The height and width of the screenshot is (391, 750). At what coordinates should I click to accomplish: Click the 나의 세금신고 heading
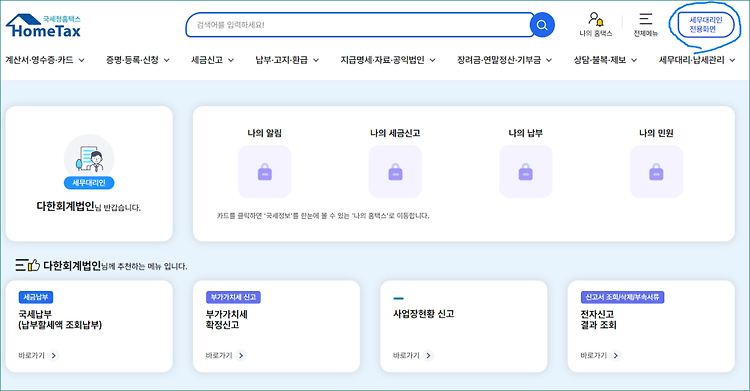[395, 133]
